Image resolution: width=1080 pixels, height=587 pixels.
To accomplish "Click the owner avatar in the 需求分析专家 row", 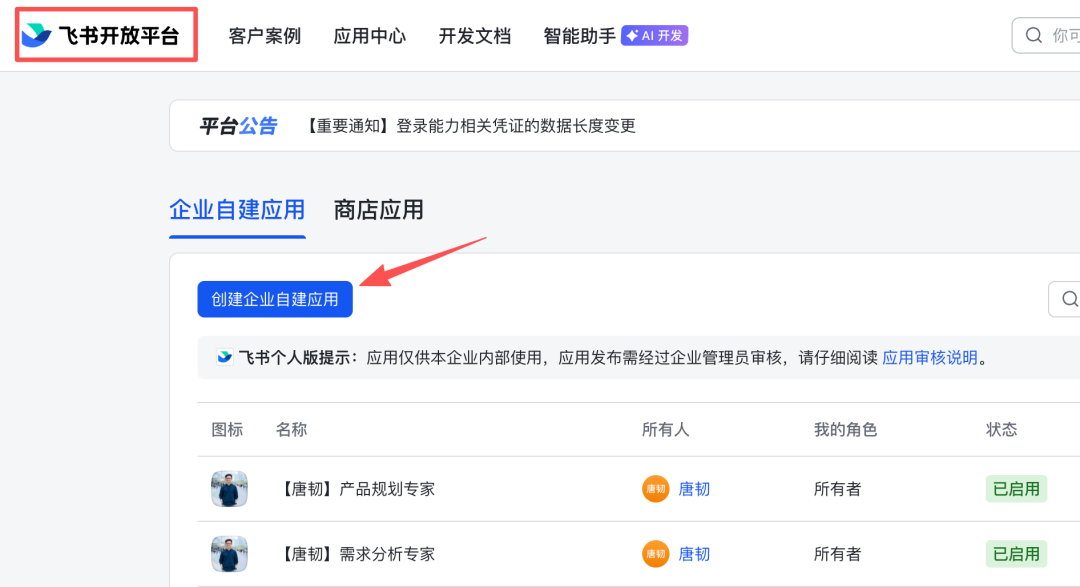I will [655, 554].
